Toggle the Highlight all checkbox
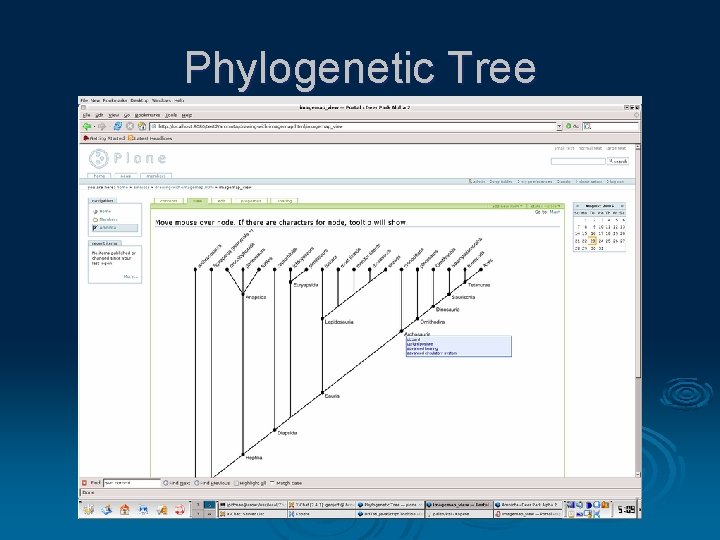This screenshot has width=720, height=540. (236, 483)
